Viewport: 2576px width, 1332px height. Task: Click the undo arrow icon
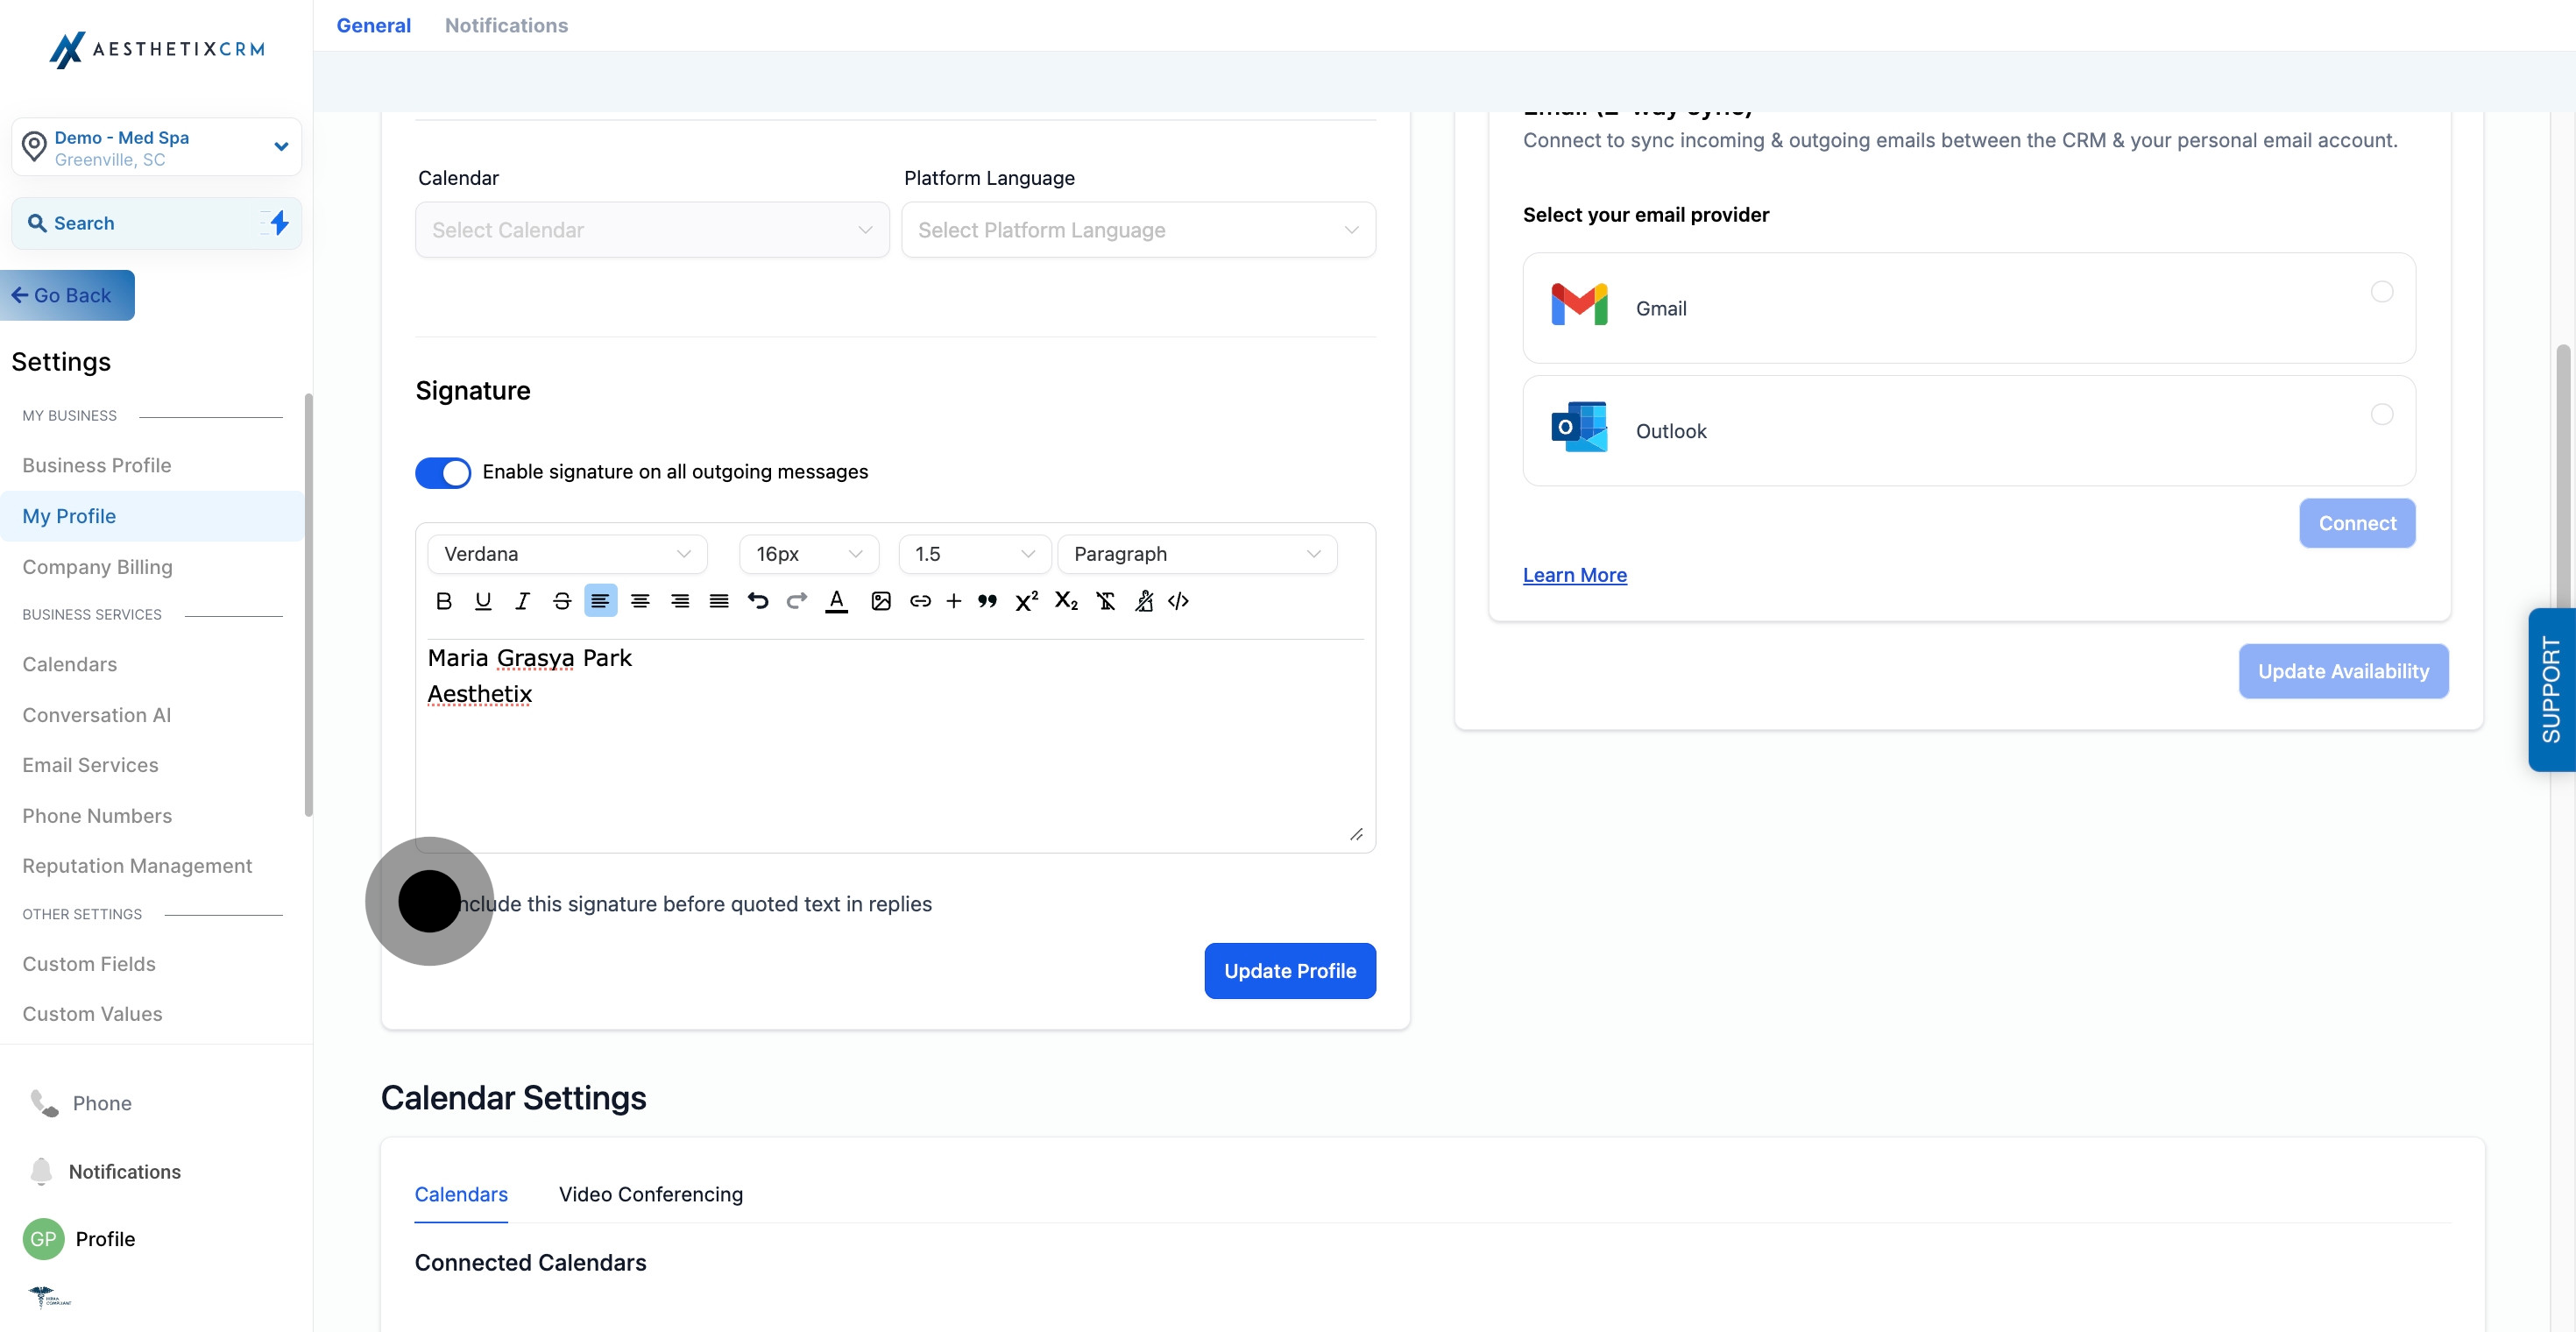(x=758, y=601)
